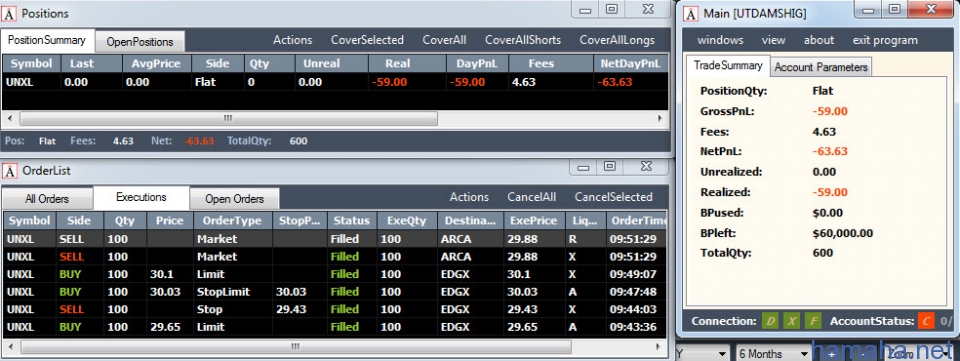Show the TradeSummary tab
The width and height of the screenshot is (960, 361).
coord(728,65)
